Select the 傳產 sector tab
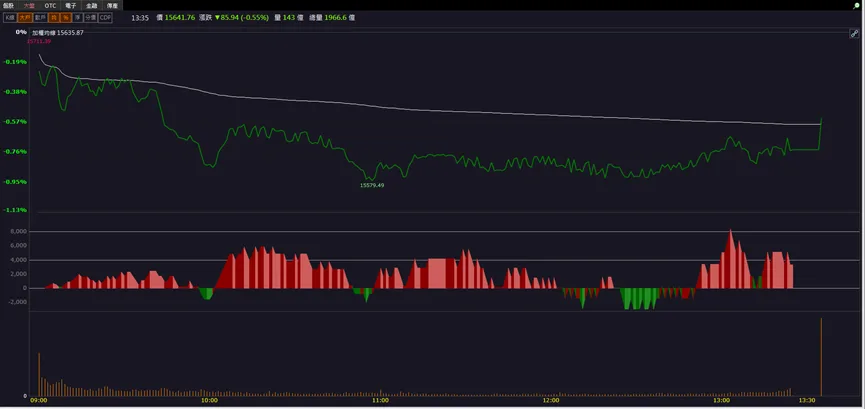 112,6
